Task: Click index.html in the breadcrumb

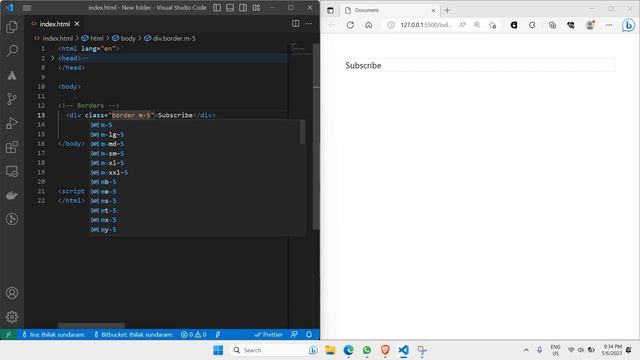Action: coord(57,38)
